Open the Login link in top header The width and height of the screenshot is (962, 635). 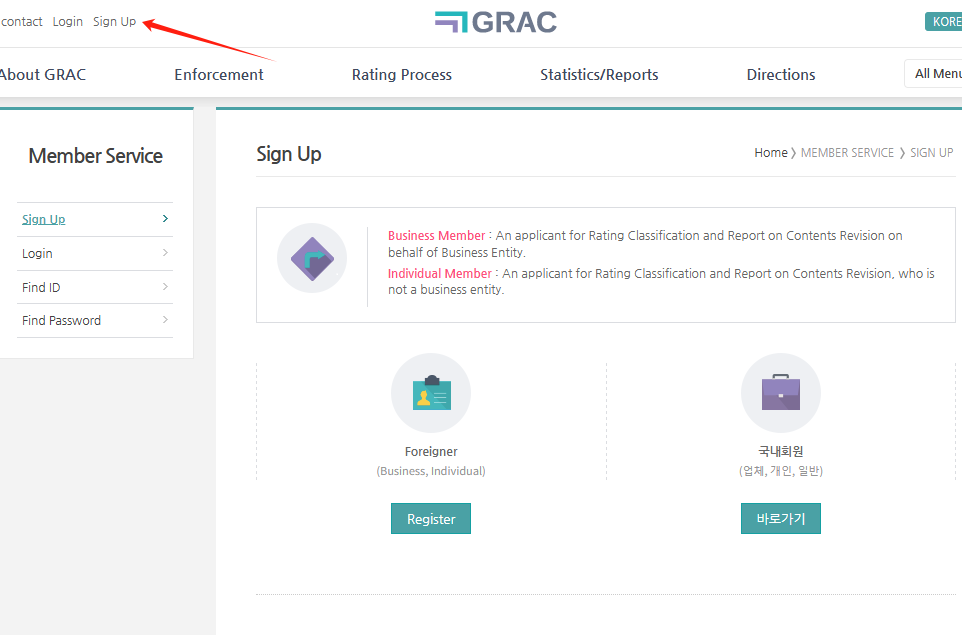[x=67, y=21]
